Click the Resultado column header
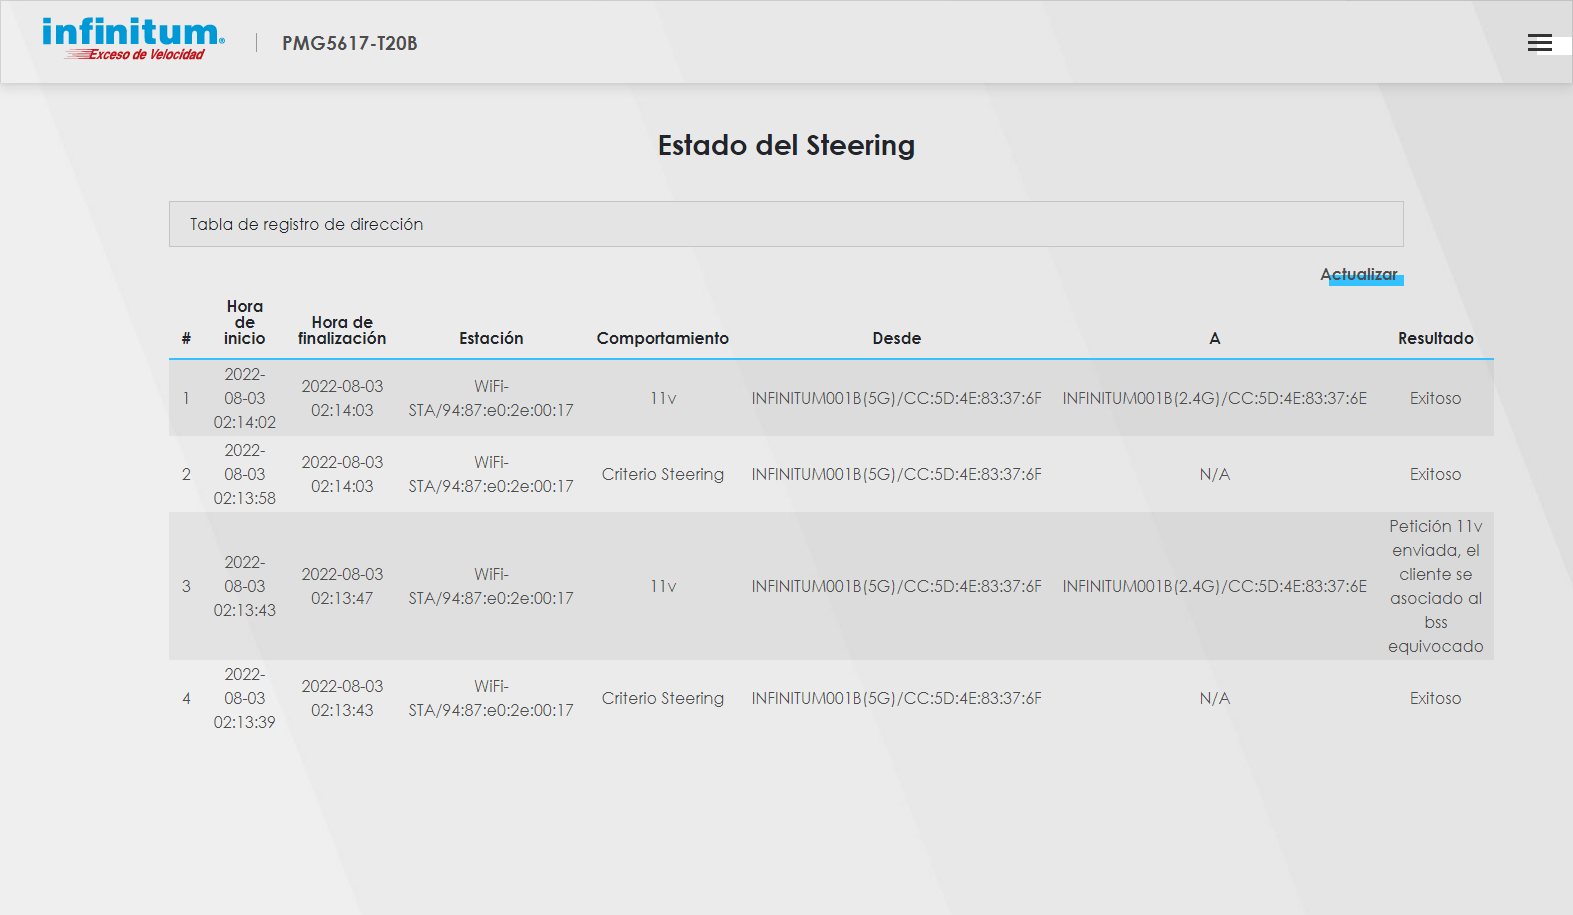The image size is (1573, 915). coord(1435,339)
